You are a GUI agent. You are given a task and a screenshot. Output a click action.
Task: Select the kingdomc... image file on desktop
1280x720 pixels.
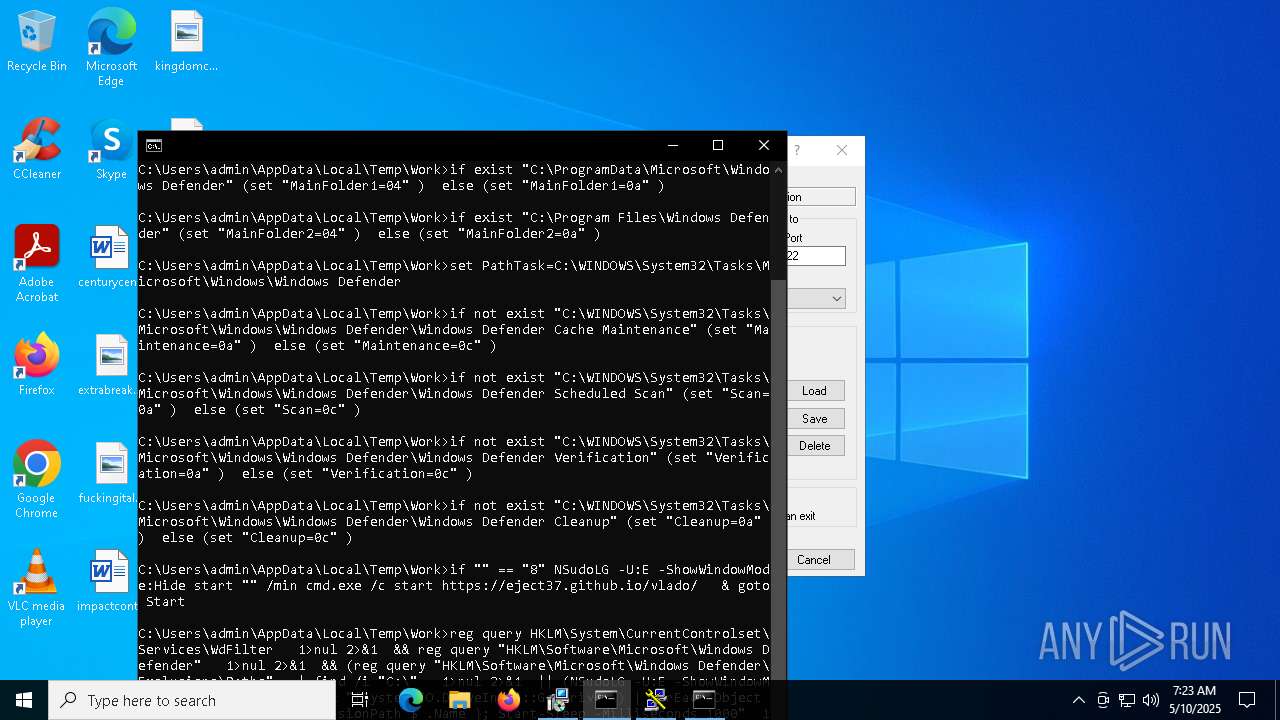[x=186, y=42]
